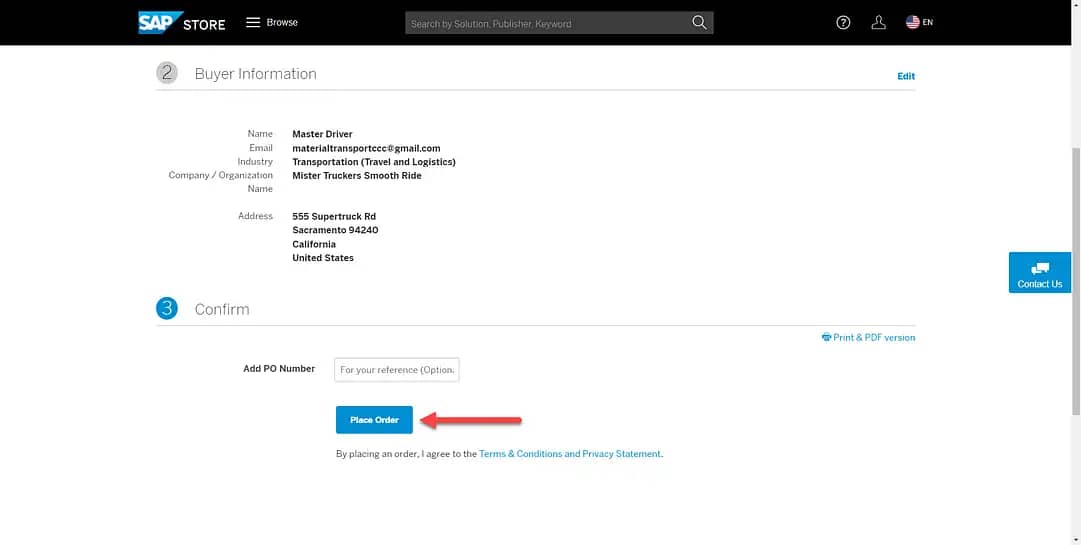Click the step 2 Buyer Information circle

[x=167, y=73]
